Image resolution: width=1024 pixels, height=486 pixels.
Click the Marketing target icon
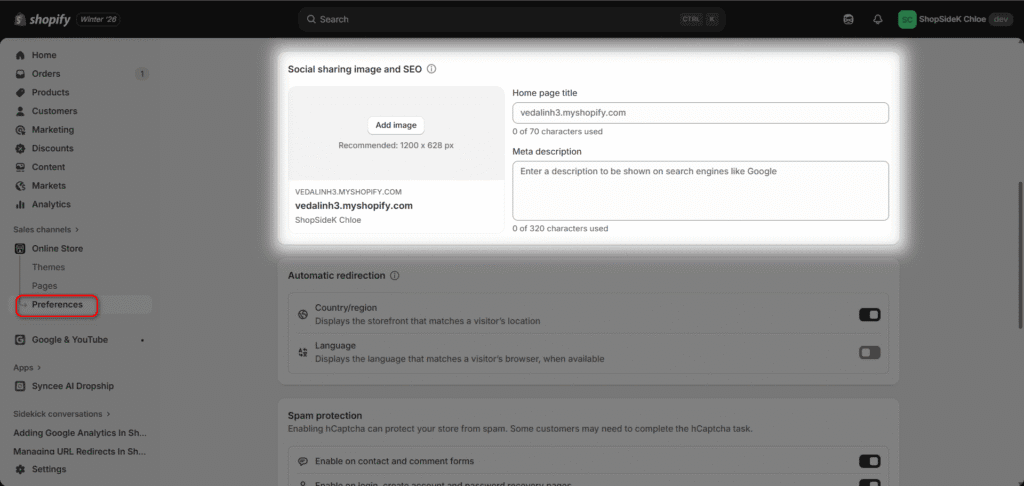(x=20, y=130)
